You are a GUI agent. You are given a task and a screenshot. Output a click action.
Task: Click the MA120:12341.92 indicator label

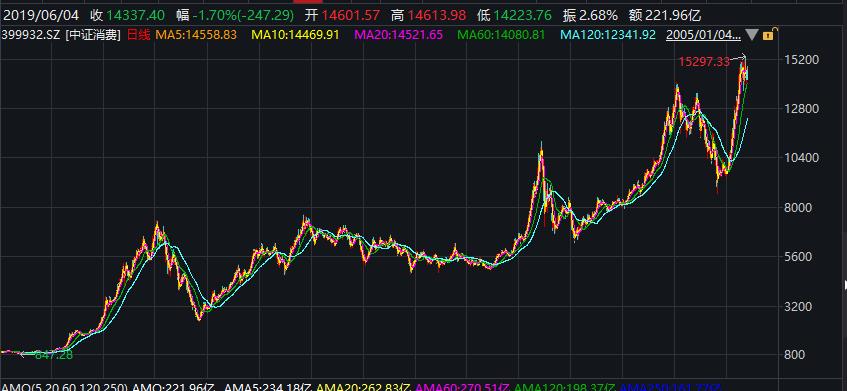pyautogui.click(x=608, y=35)
